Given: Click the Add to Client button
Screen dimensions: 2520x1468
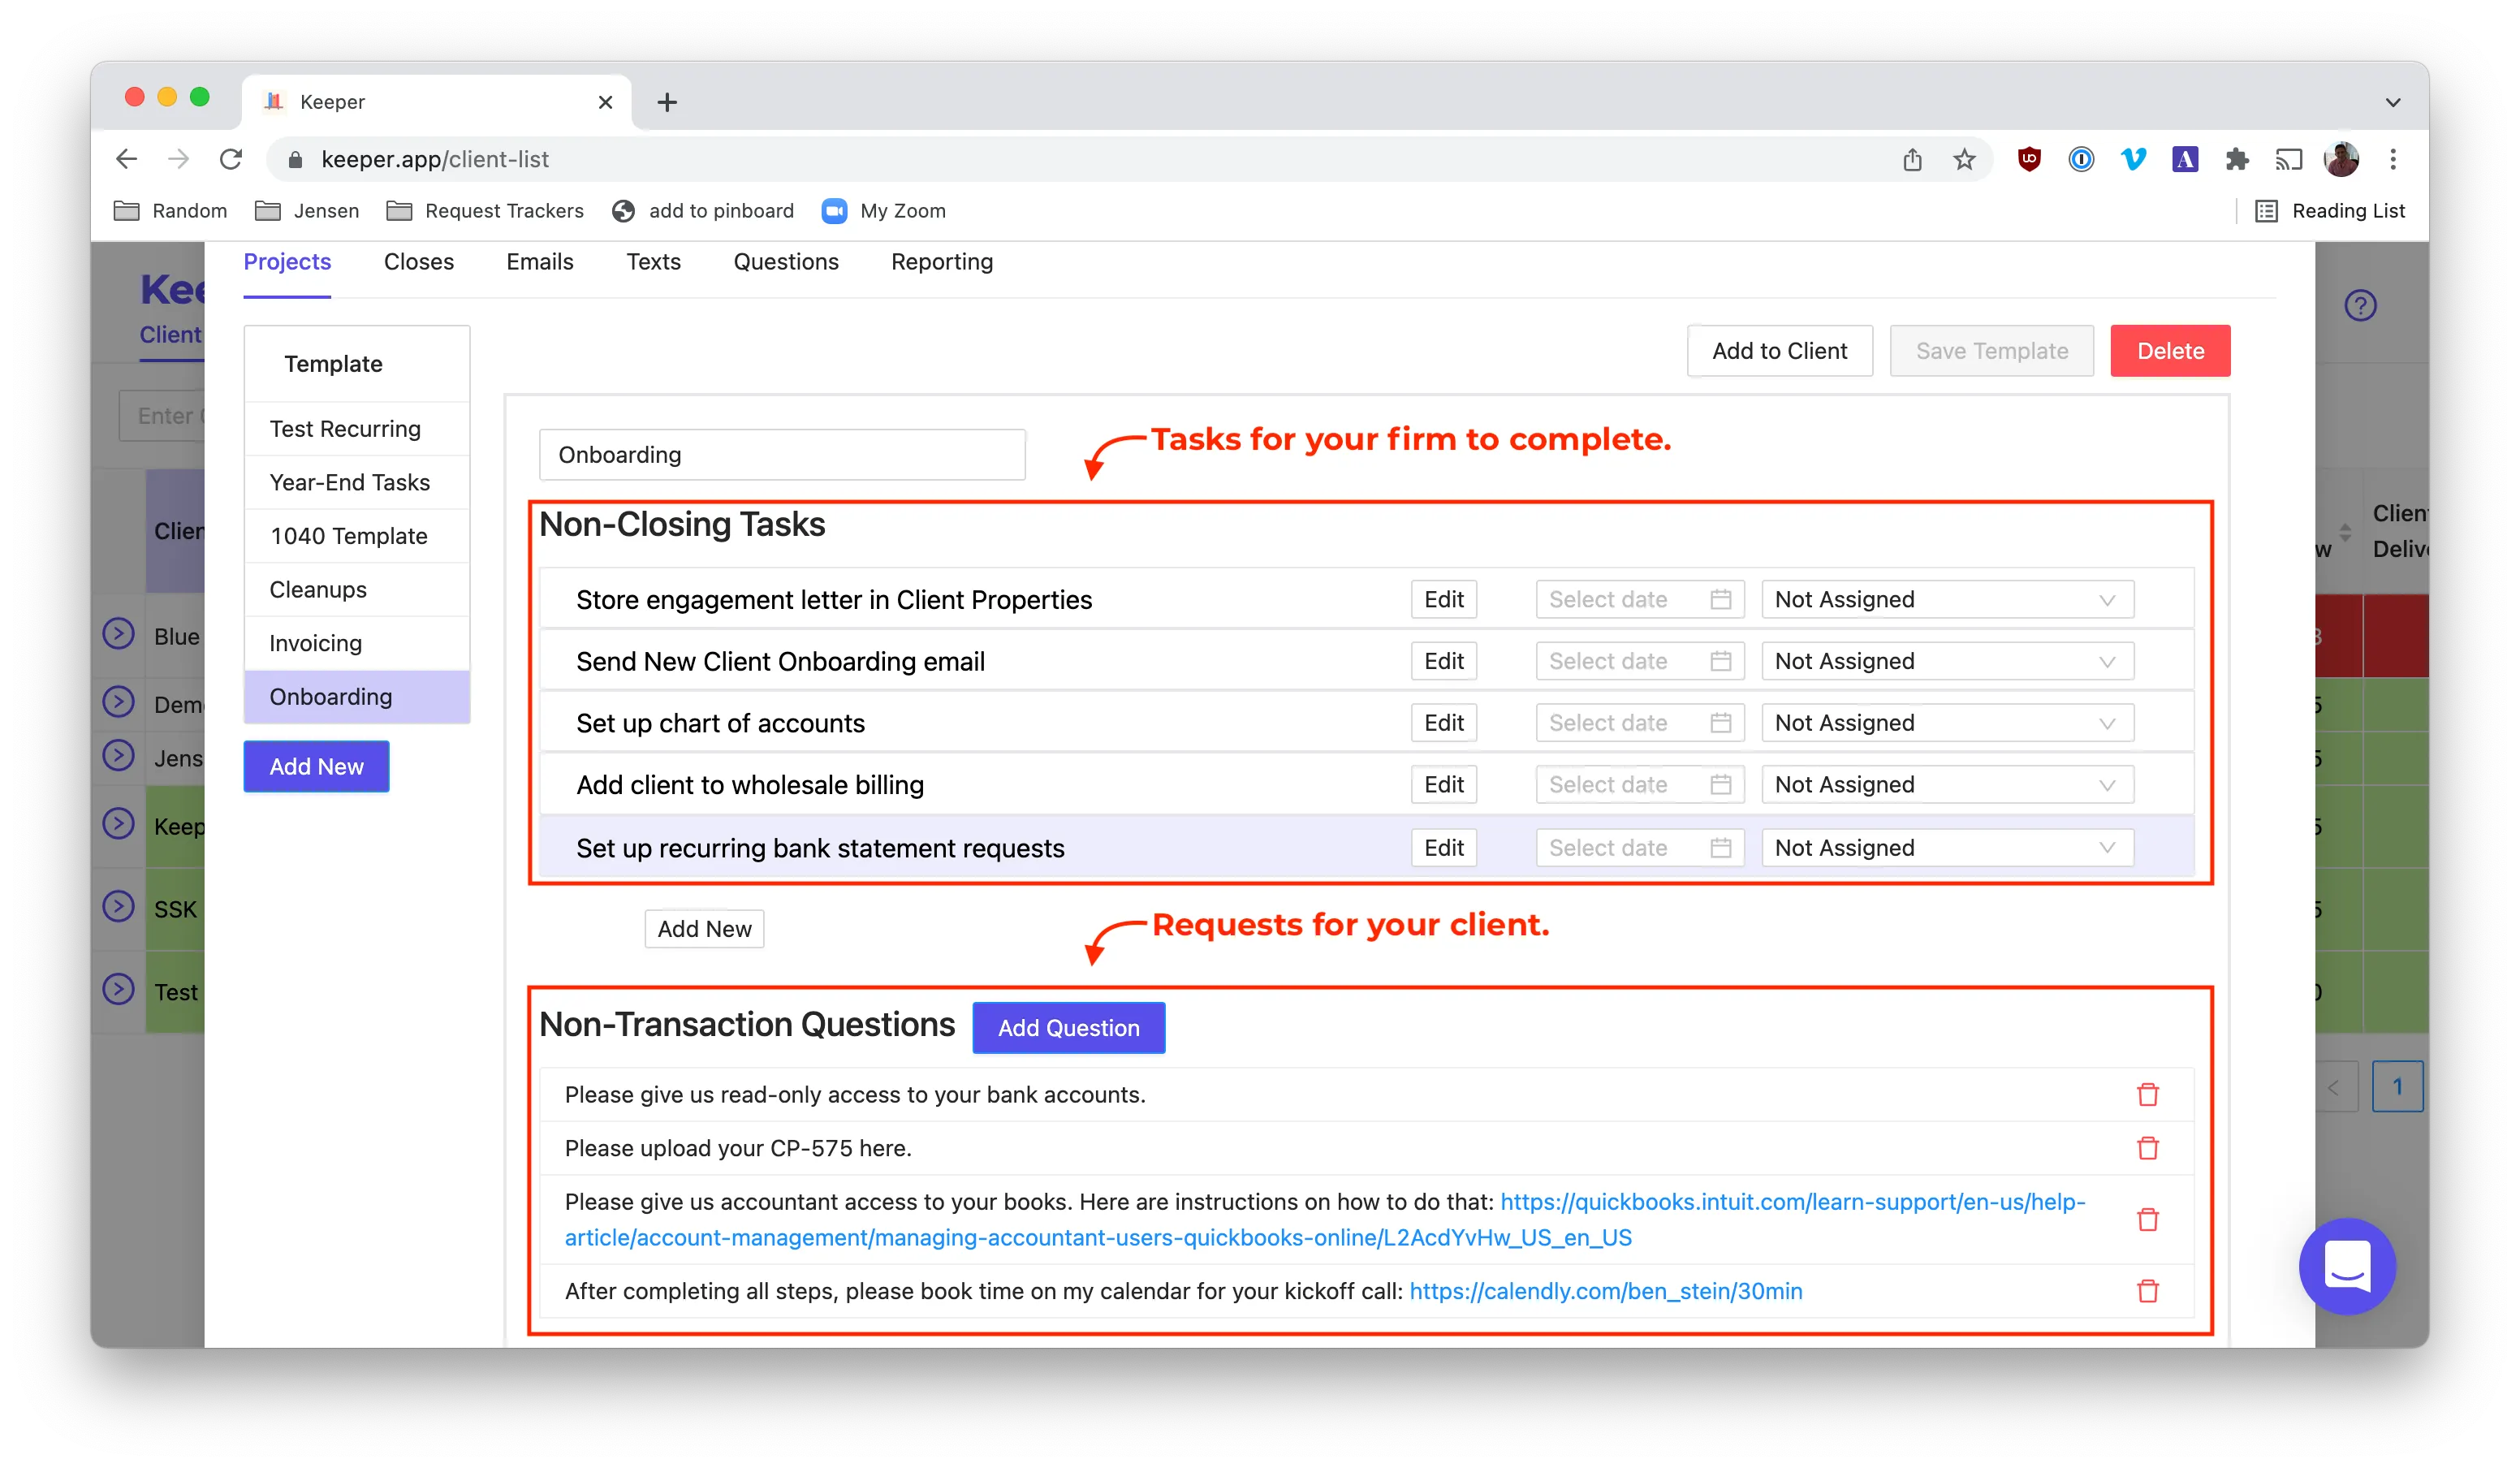Looking at the screenshot, I should point(1780,351).
